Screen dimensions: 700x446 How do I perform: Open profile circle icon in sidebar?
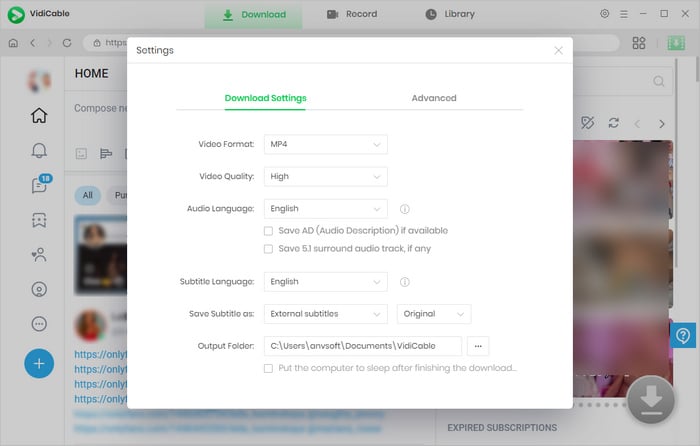tap(39, 289)
